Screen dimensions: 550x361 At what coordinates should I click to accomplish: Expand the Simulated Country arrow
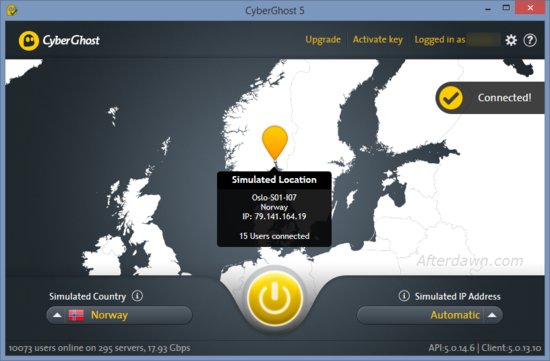point(57,315)
